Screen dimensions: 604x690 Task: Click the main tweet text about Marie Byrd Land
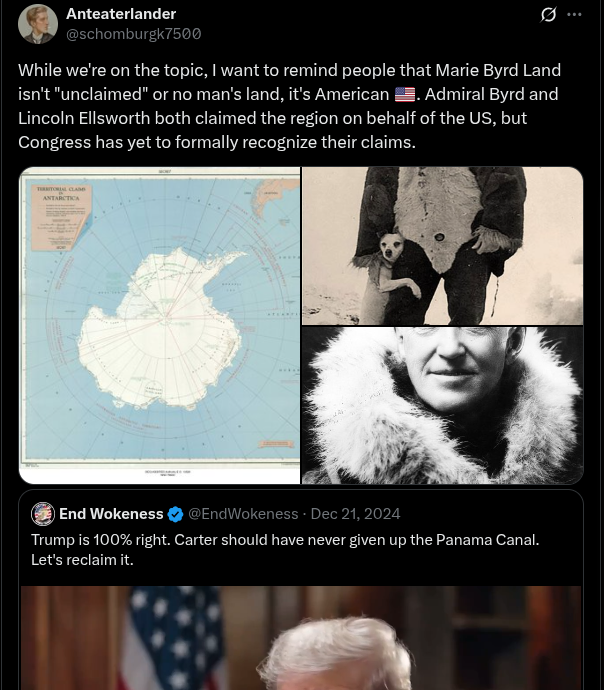click(289, 106)
